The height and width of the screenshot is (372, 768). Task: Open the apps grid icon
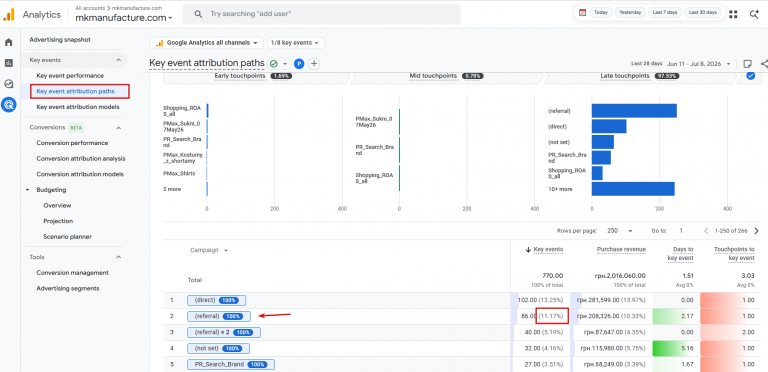(733, 14)
